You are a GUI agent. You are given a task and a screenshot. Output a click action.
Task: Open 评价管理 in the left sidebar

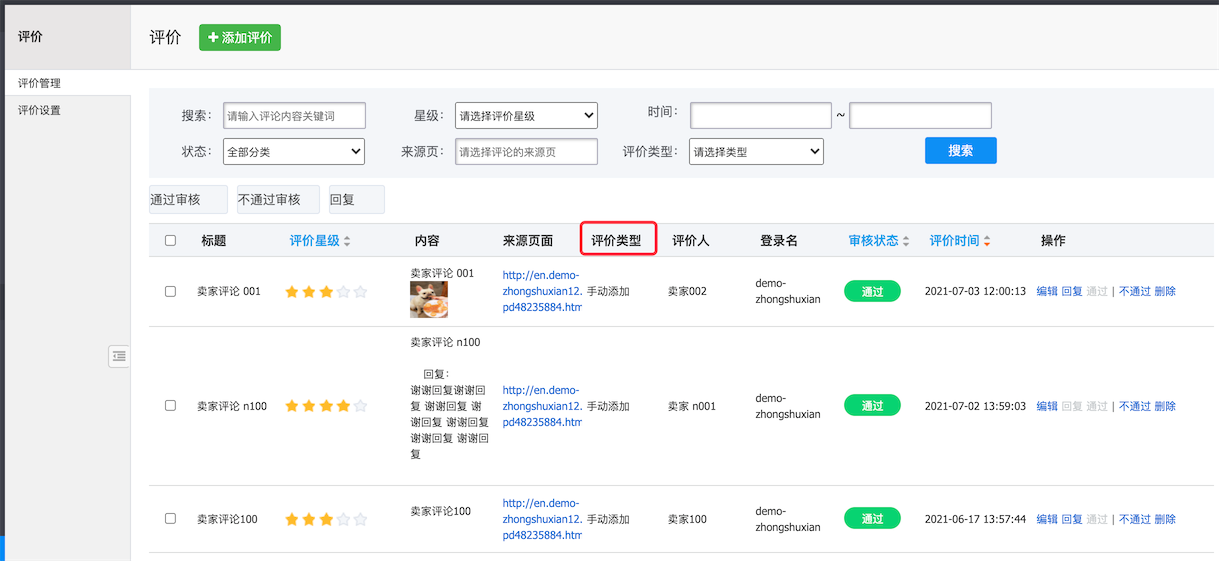40,83
